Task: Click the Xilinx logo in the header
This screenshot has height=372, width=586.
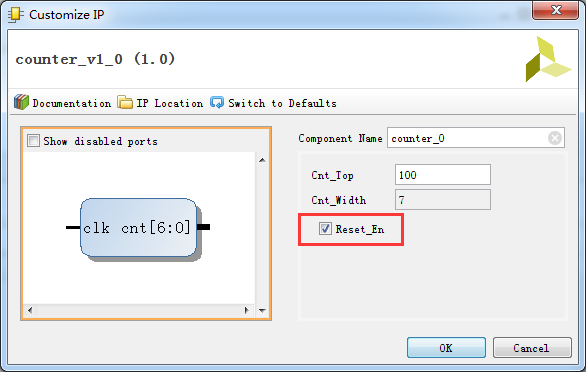Action: (548, 59)
